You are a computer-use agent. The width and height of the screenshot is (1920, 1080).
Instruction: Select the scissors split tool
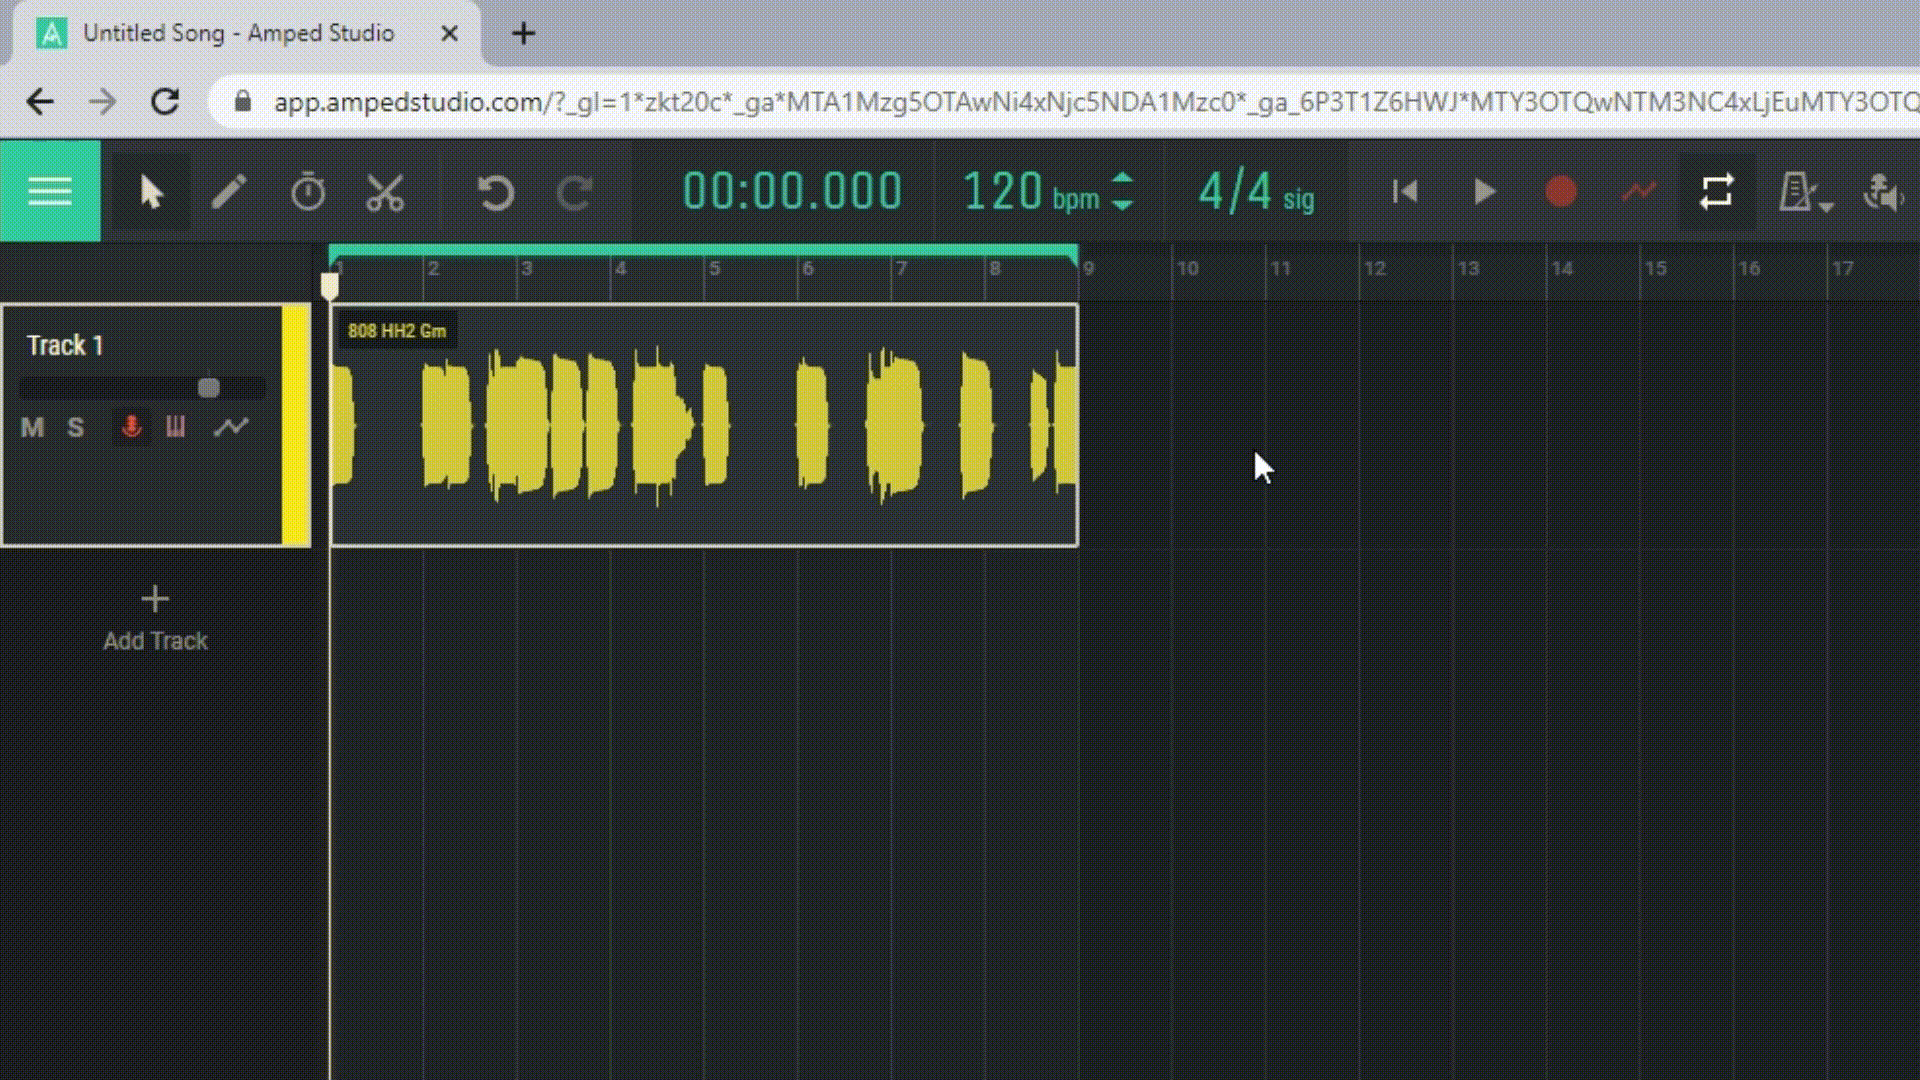click(x=385, y=192)
